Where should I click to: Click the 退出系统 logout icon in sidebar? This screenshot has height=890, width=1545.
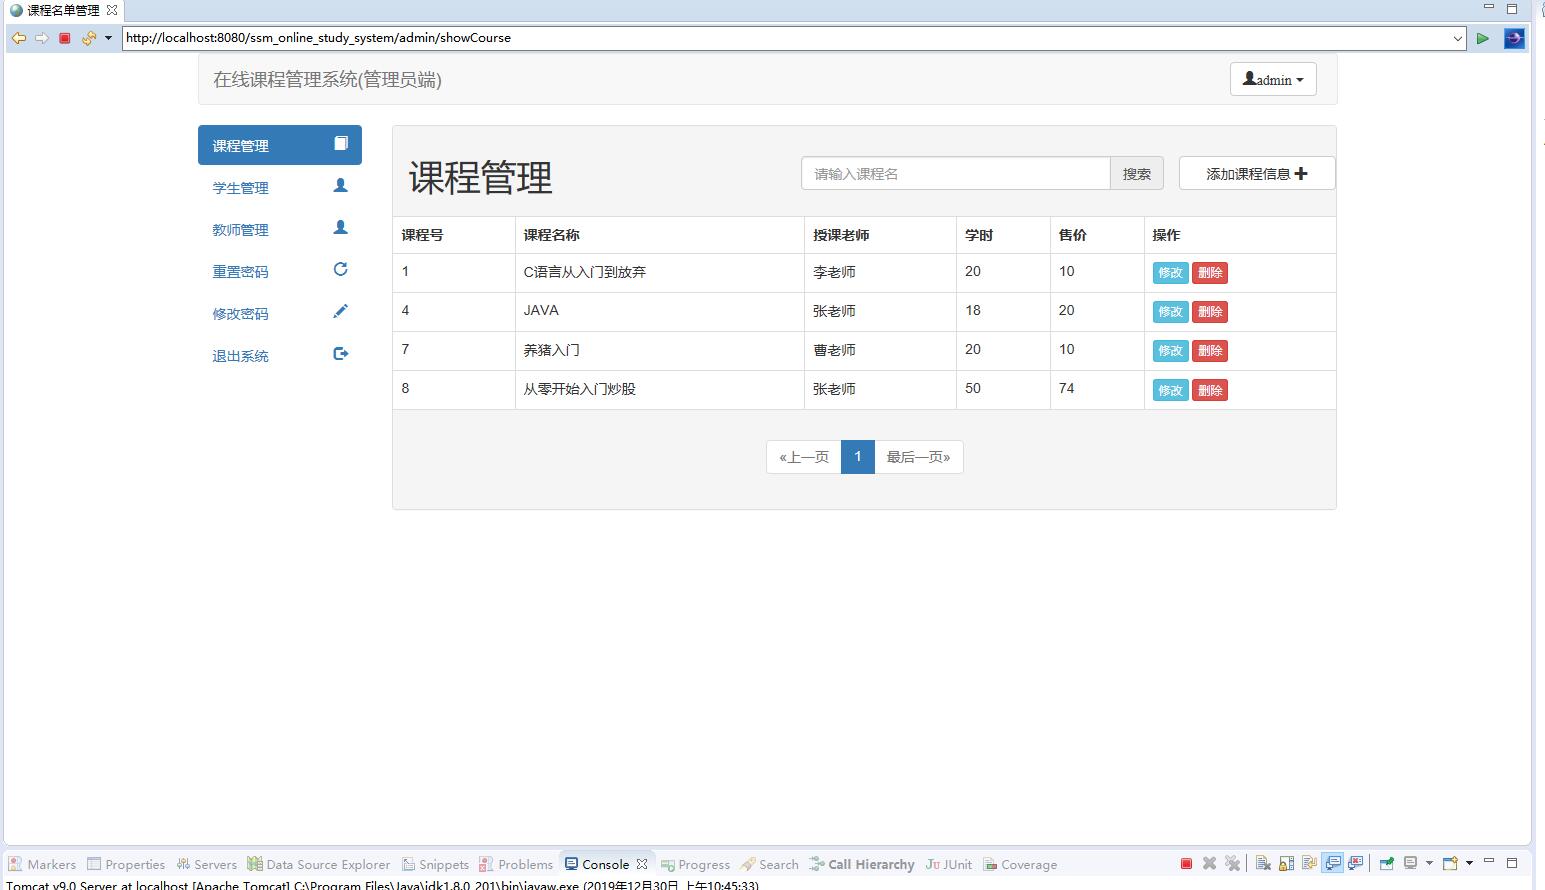(340, 353)
